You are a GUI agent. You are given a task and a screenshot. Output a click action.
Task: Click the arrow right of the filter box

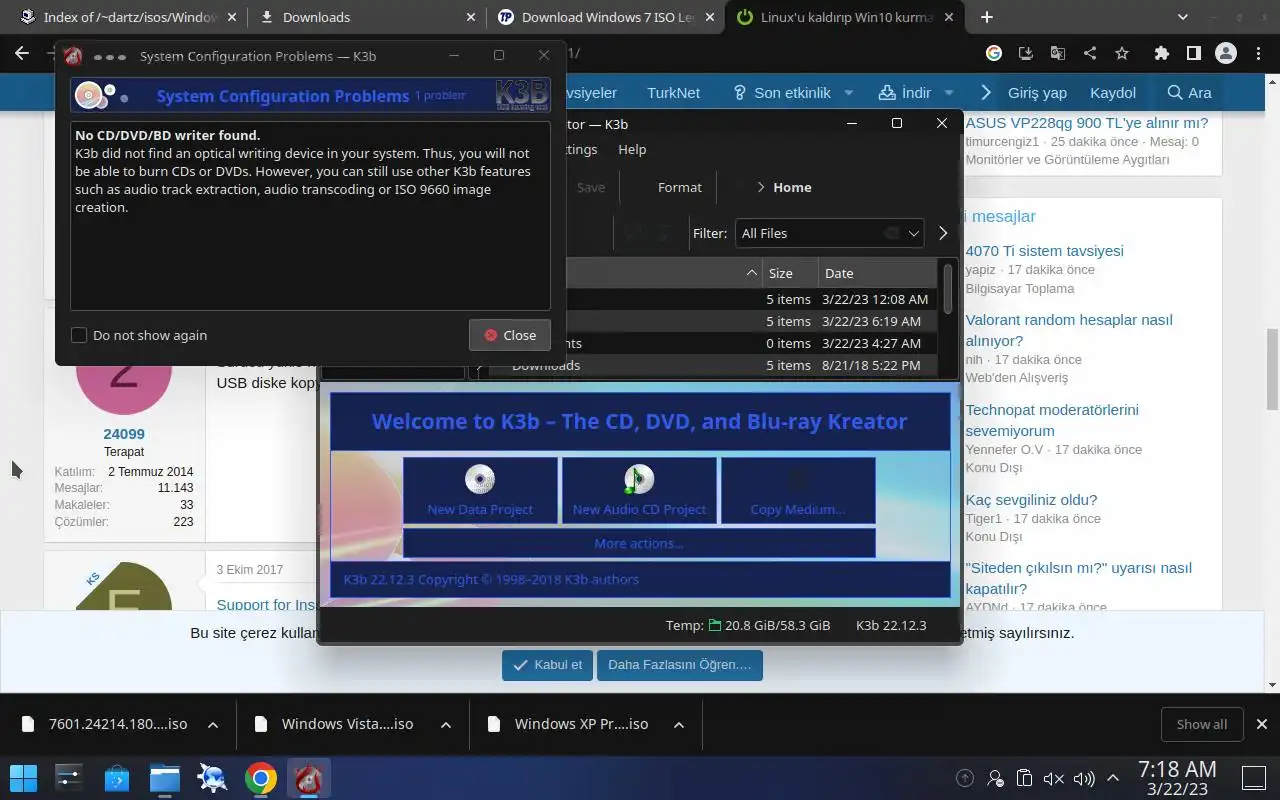pos(943,233)
